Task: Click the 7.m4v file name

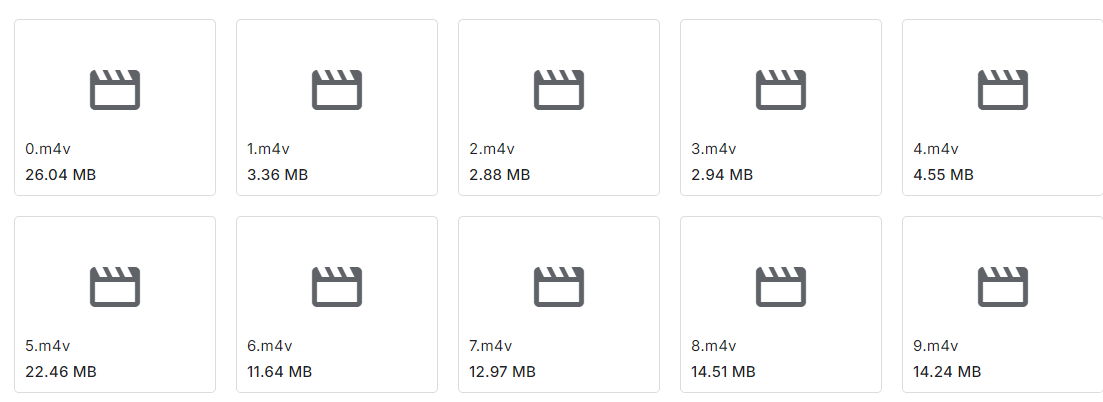Action: point(490,346)
